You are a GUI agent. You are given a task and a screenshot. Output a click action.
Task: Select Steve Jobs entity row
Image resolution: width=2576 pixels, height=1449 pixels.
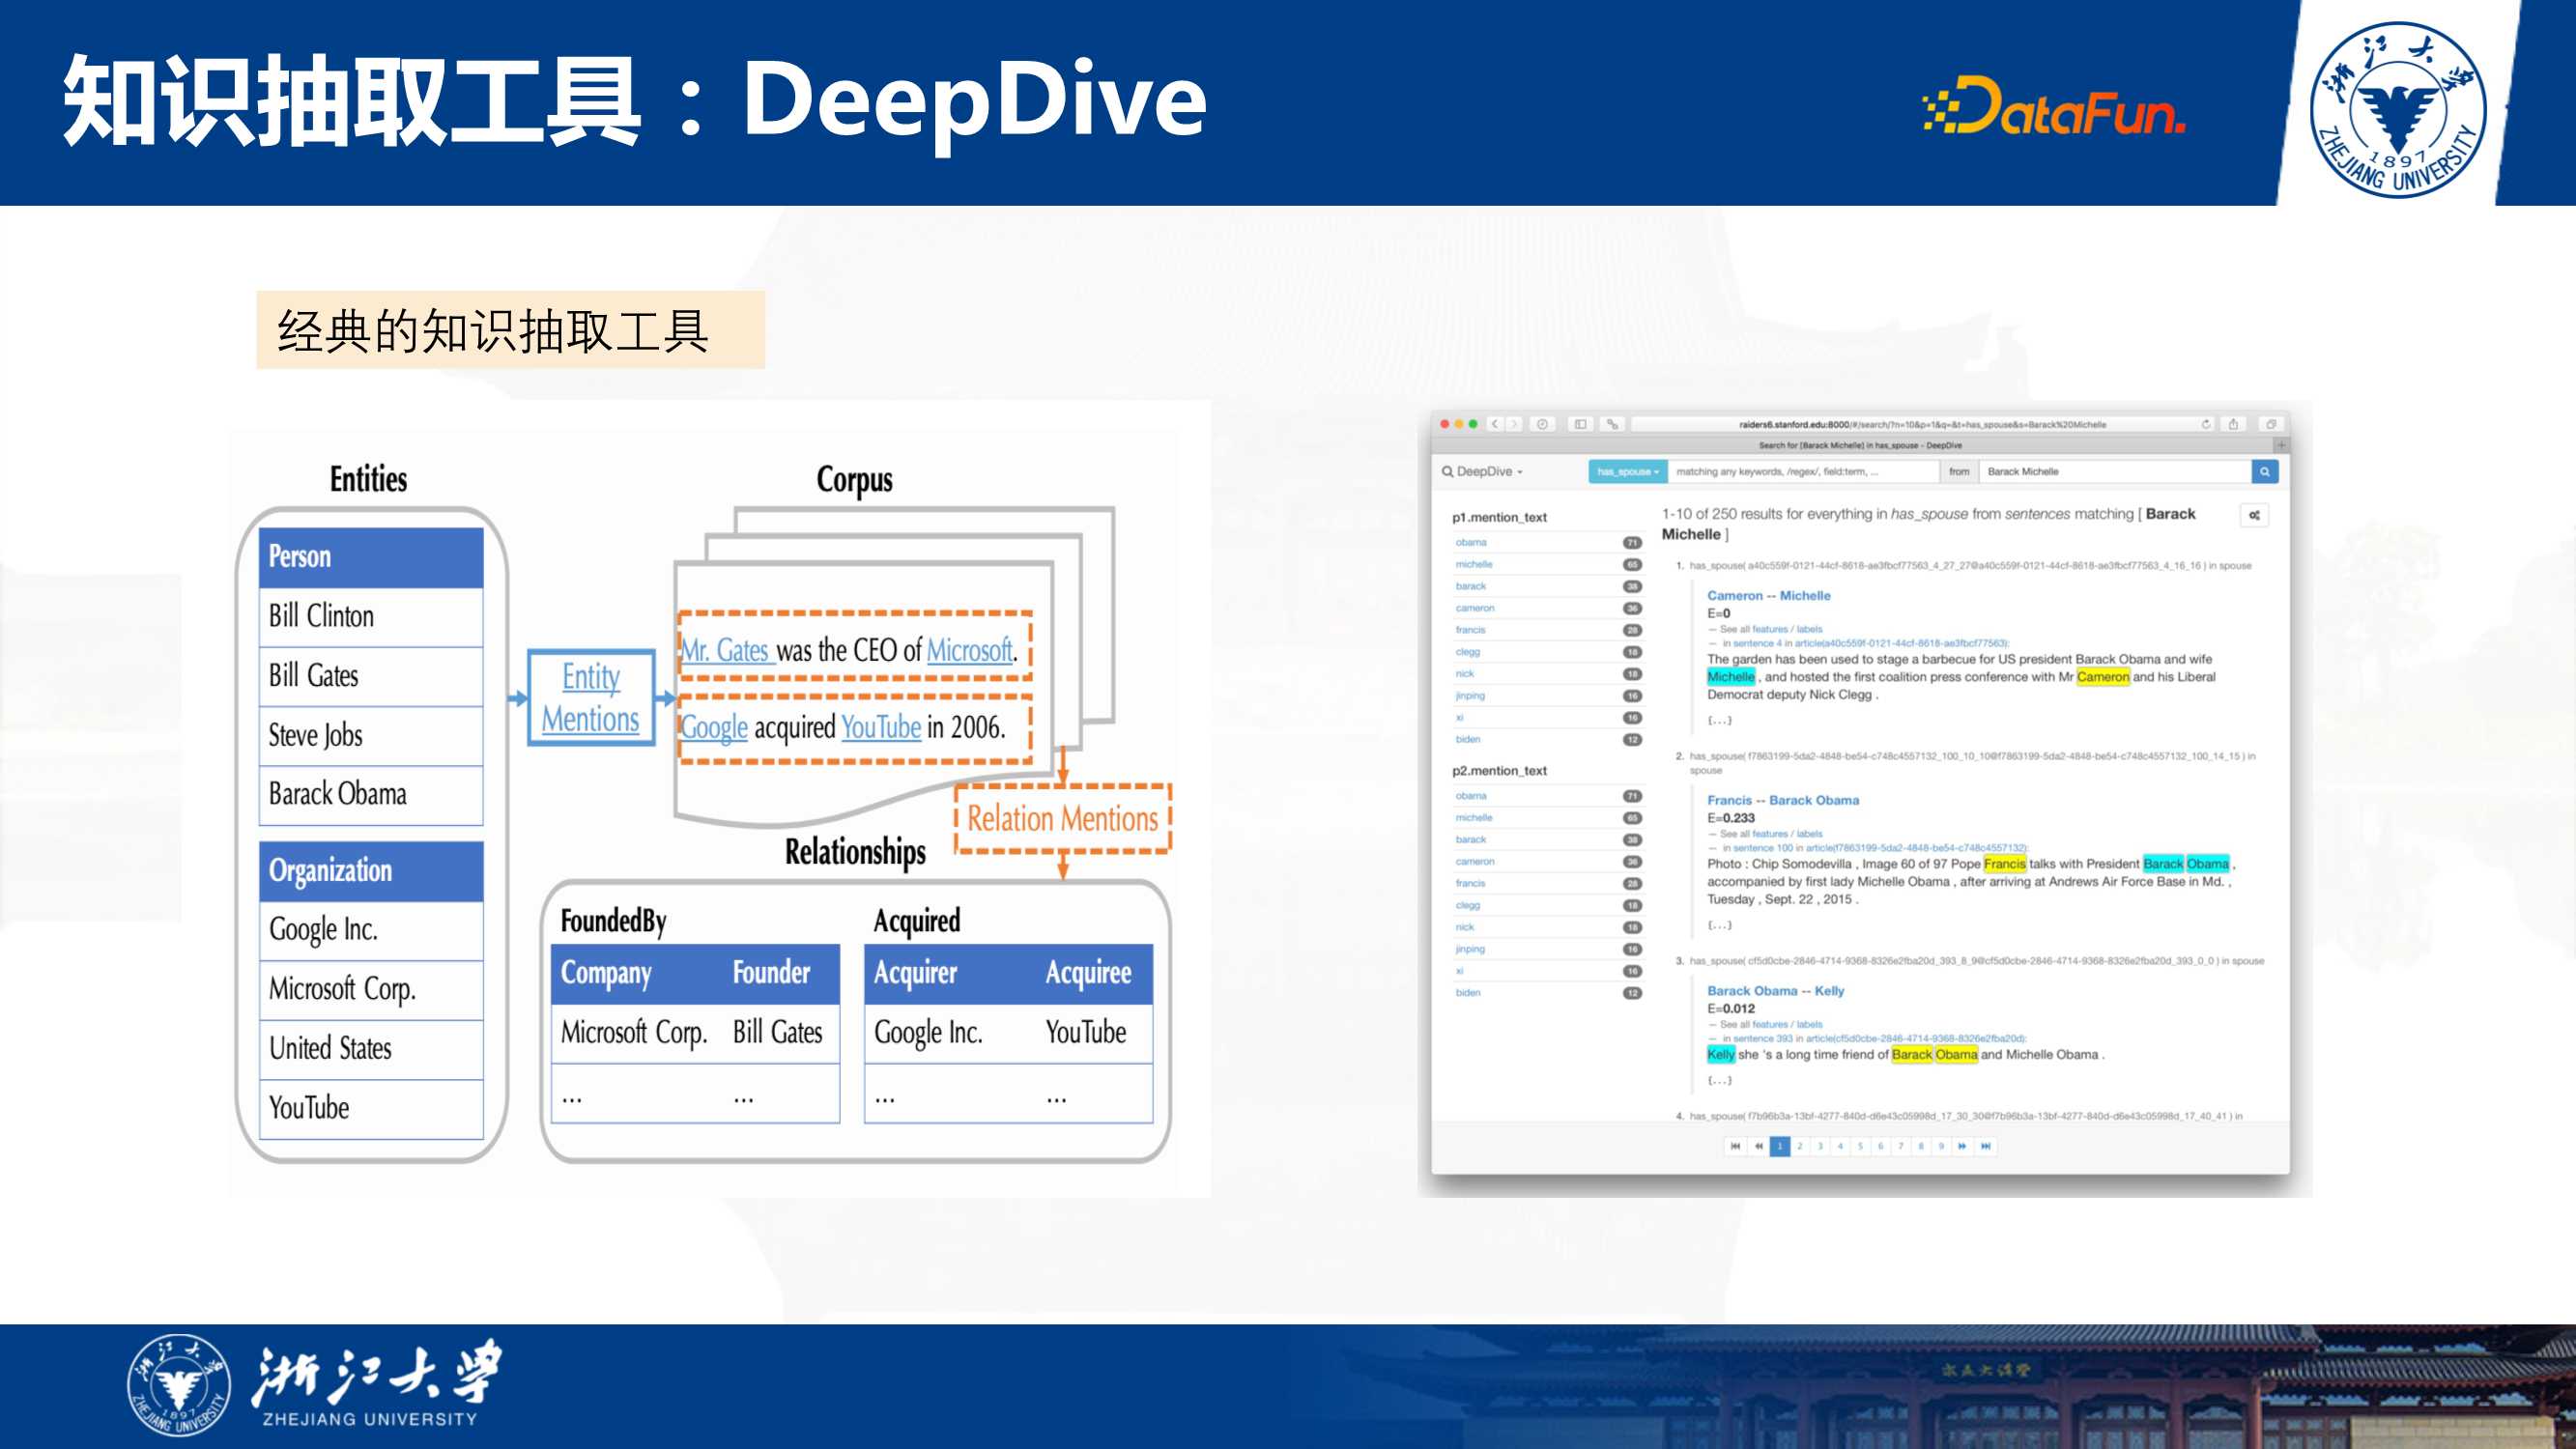click(371, 735)
